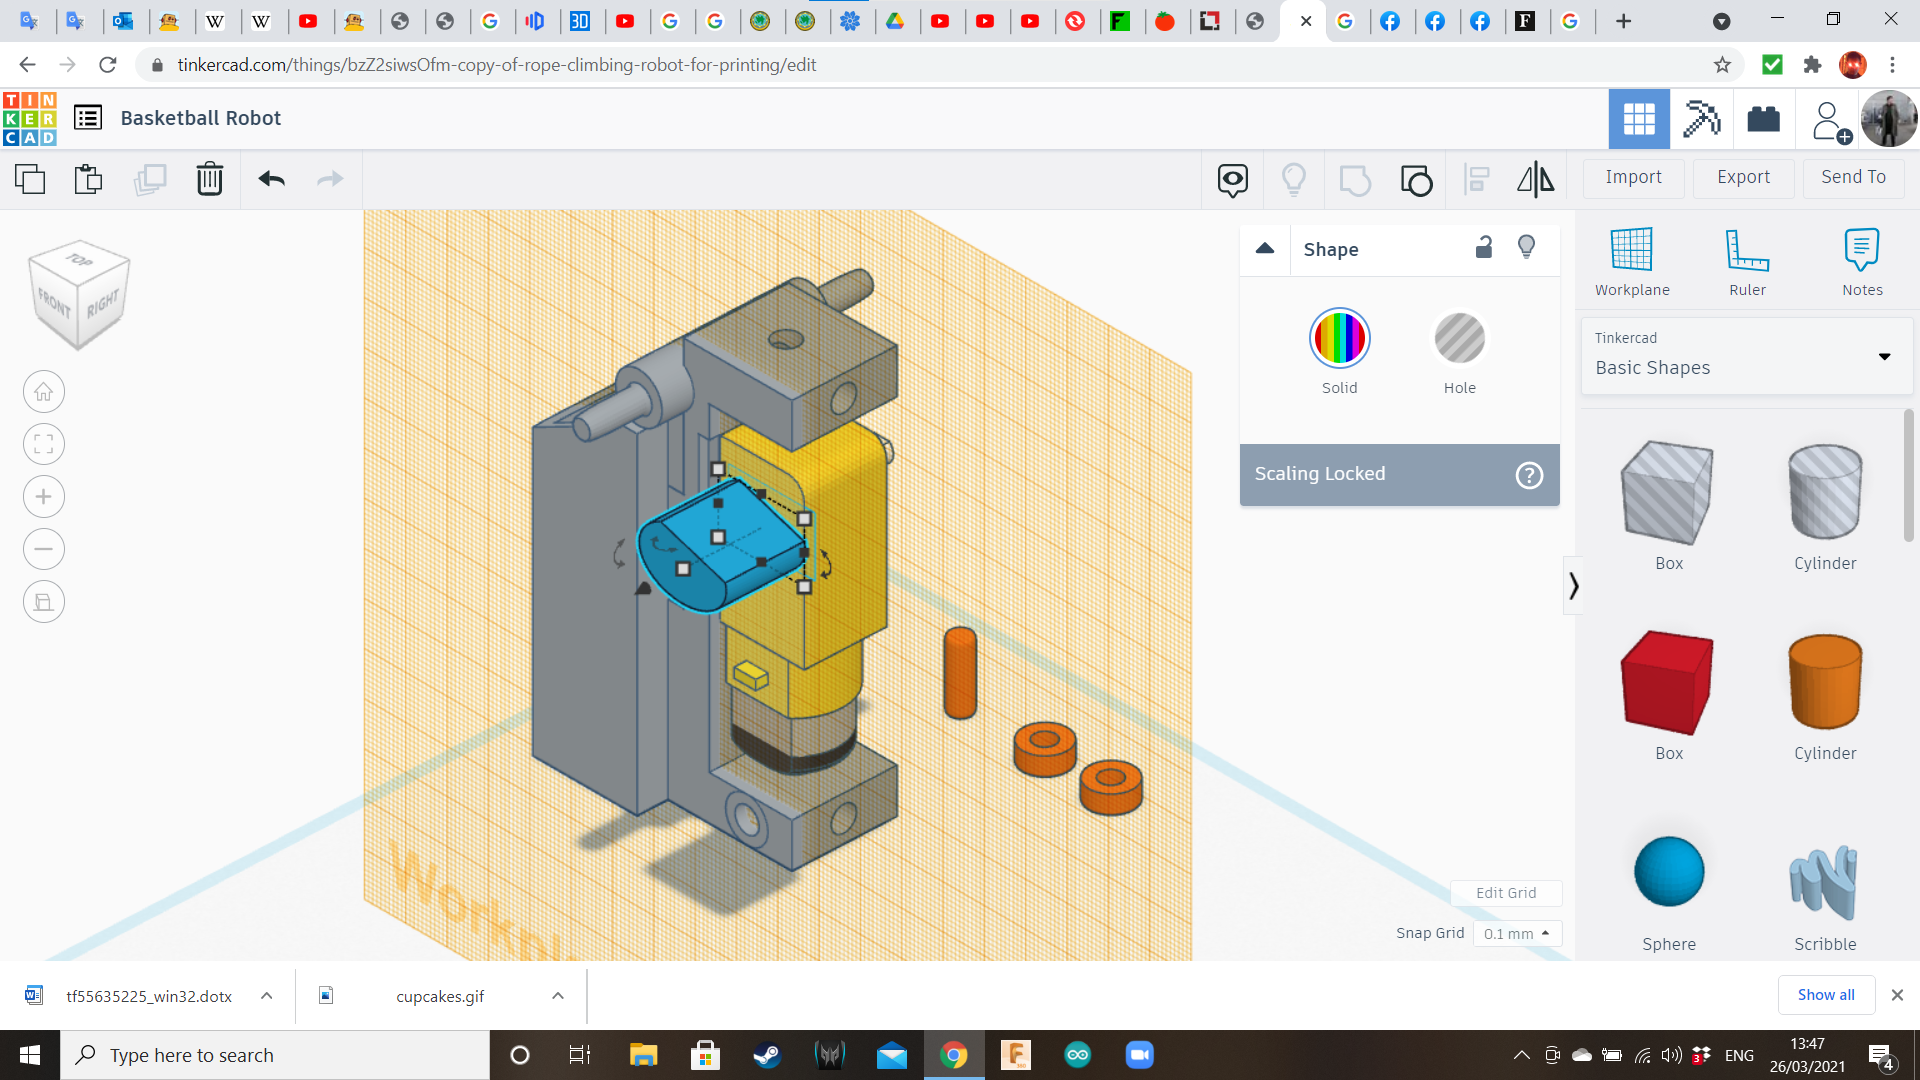Toggle shape visibility with the lightbulb

(1526, 246)
